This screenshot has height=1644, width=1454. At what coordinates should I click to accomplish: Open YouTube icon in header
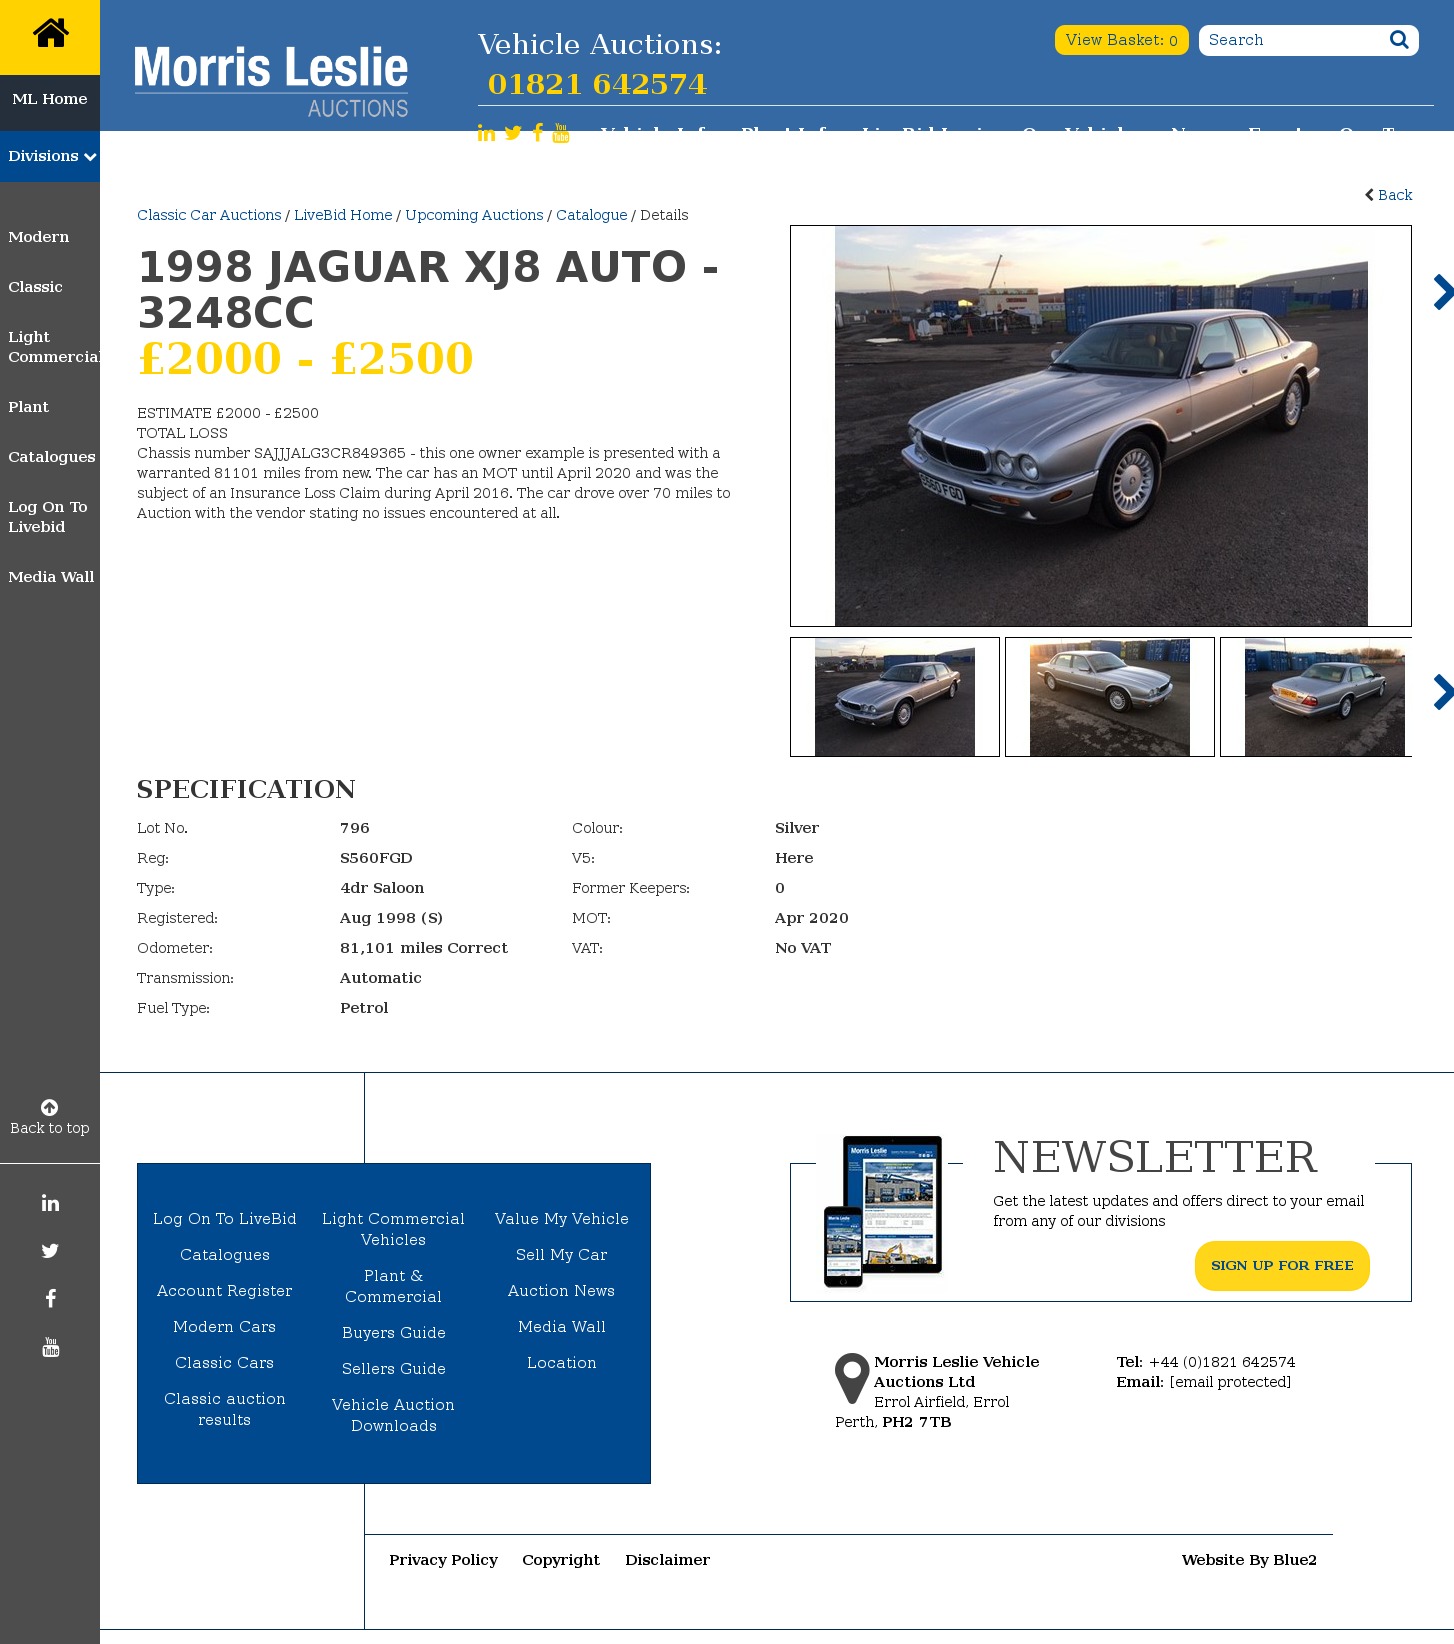point(561,133)
